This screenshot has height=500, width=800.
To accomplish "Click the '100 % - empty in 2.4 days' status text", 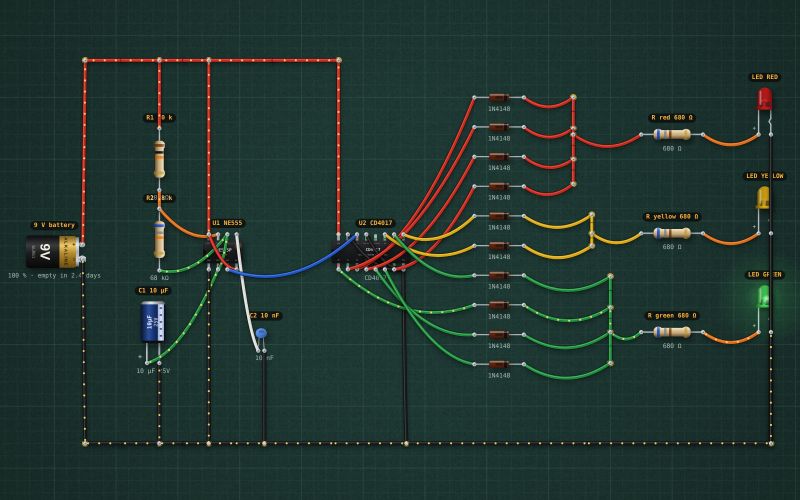I will [54, 276].
